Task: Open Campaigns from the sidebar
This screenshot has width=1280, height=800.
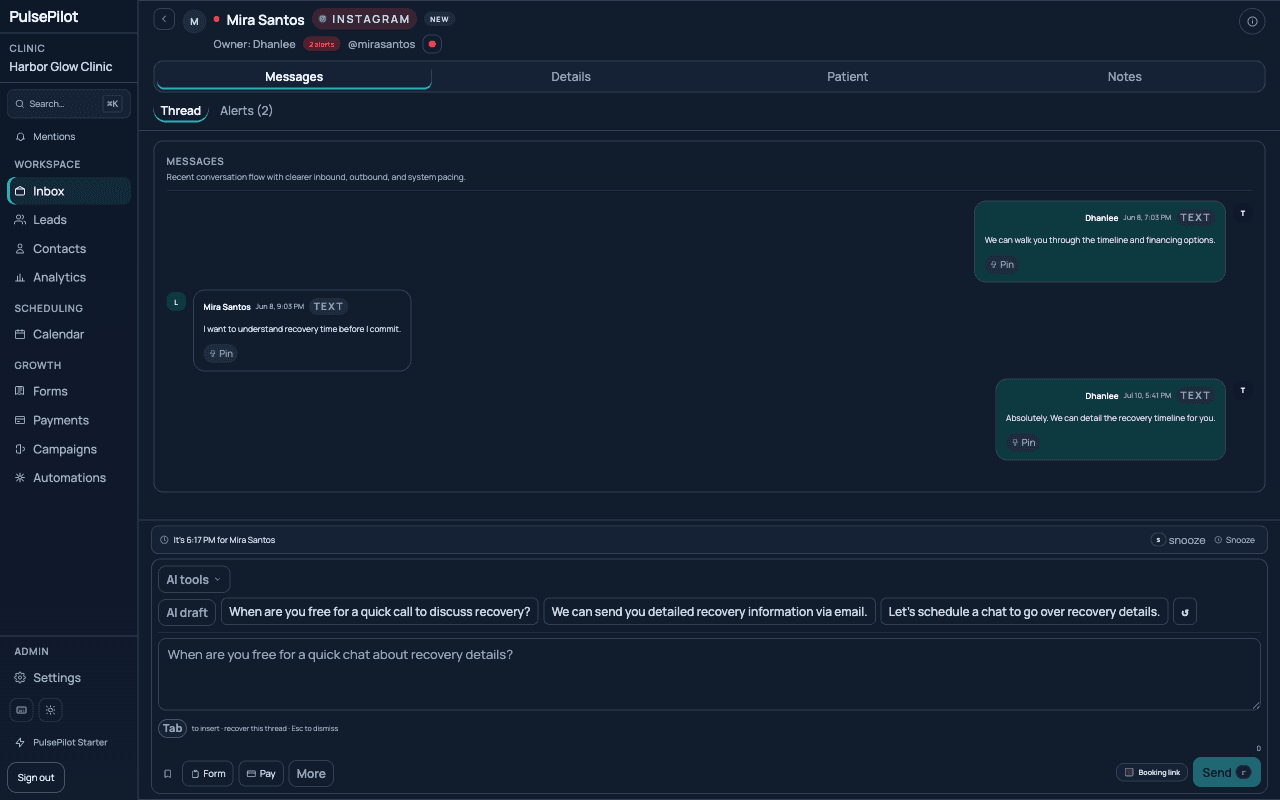Action: coord(69,450)
